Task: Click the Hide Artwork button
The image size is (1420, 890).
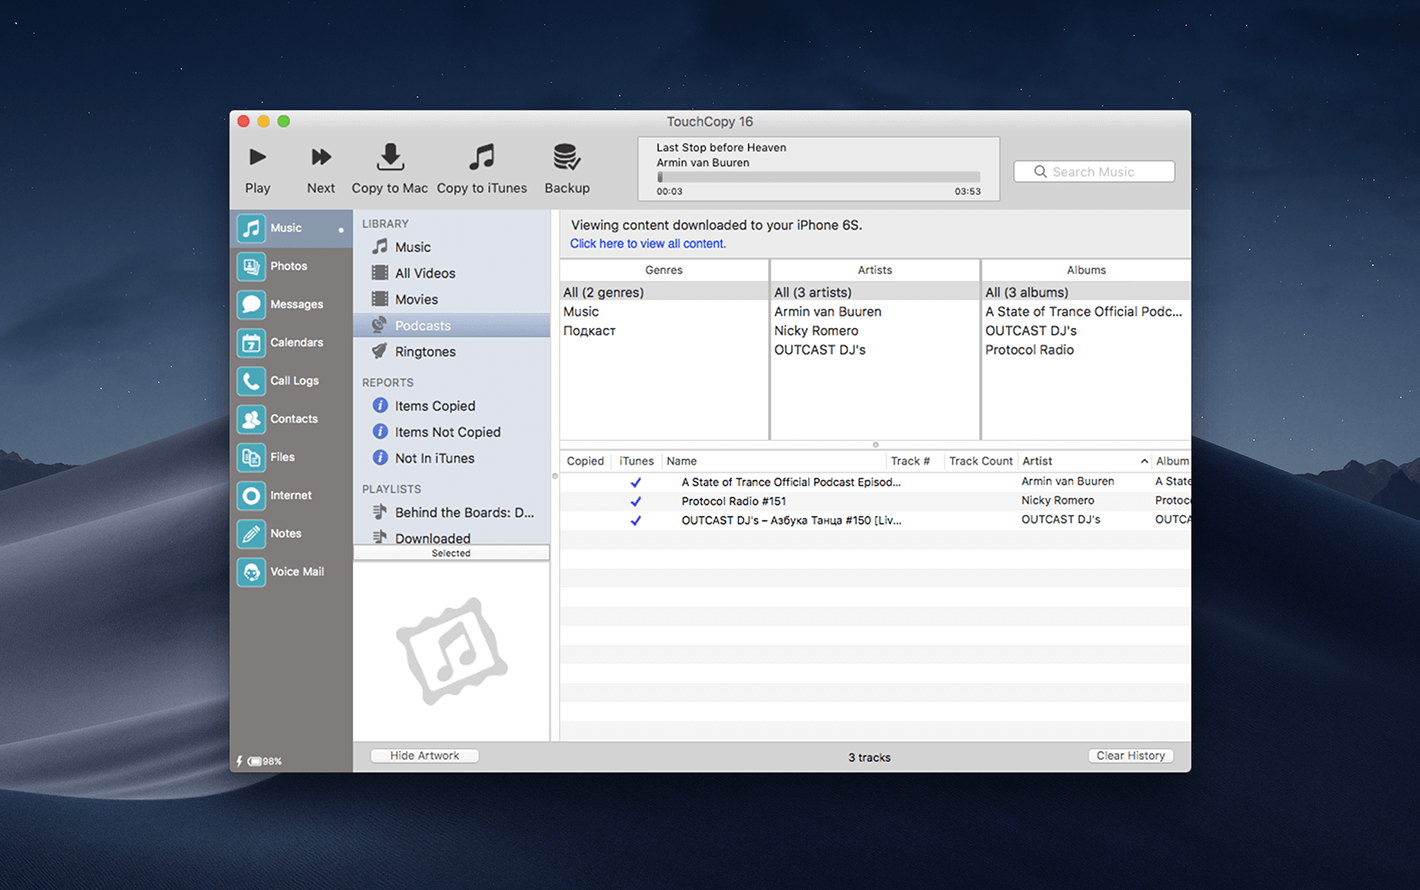Action: click(424, 756)
